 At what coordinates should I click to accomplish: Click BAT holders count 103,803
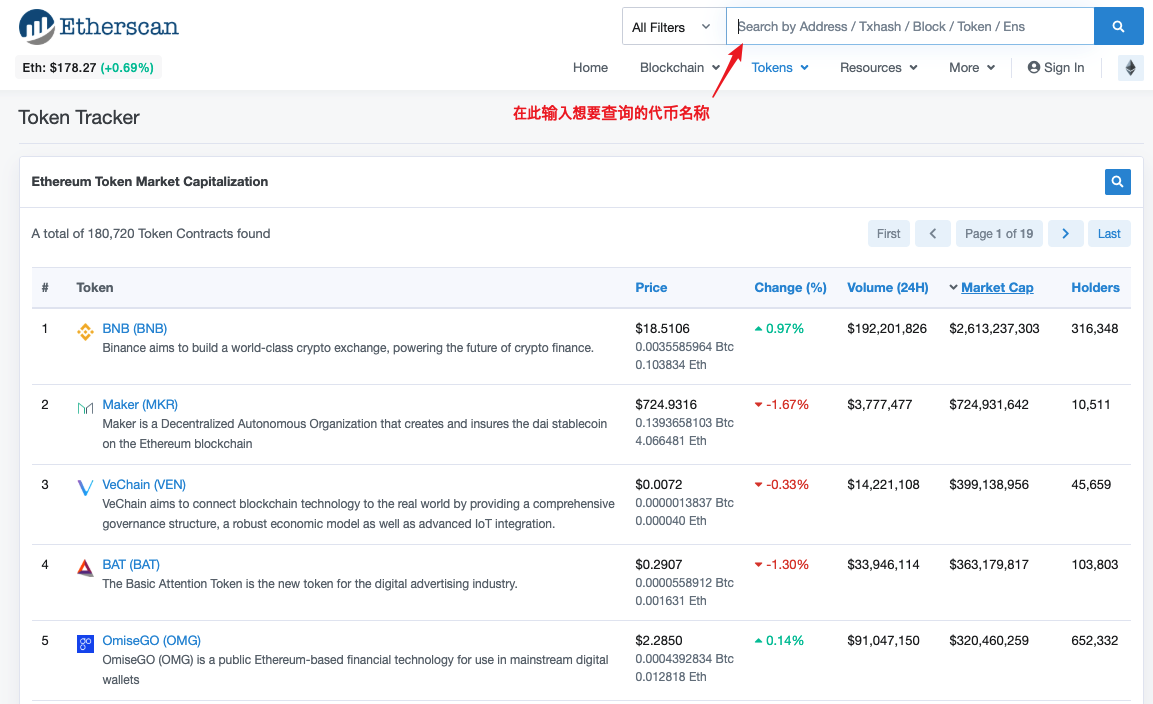pyautogui.click(x=1095, y=565)
